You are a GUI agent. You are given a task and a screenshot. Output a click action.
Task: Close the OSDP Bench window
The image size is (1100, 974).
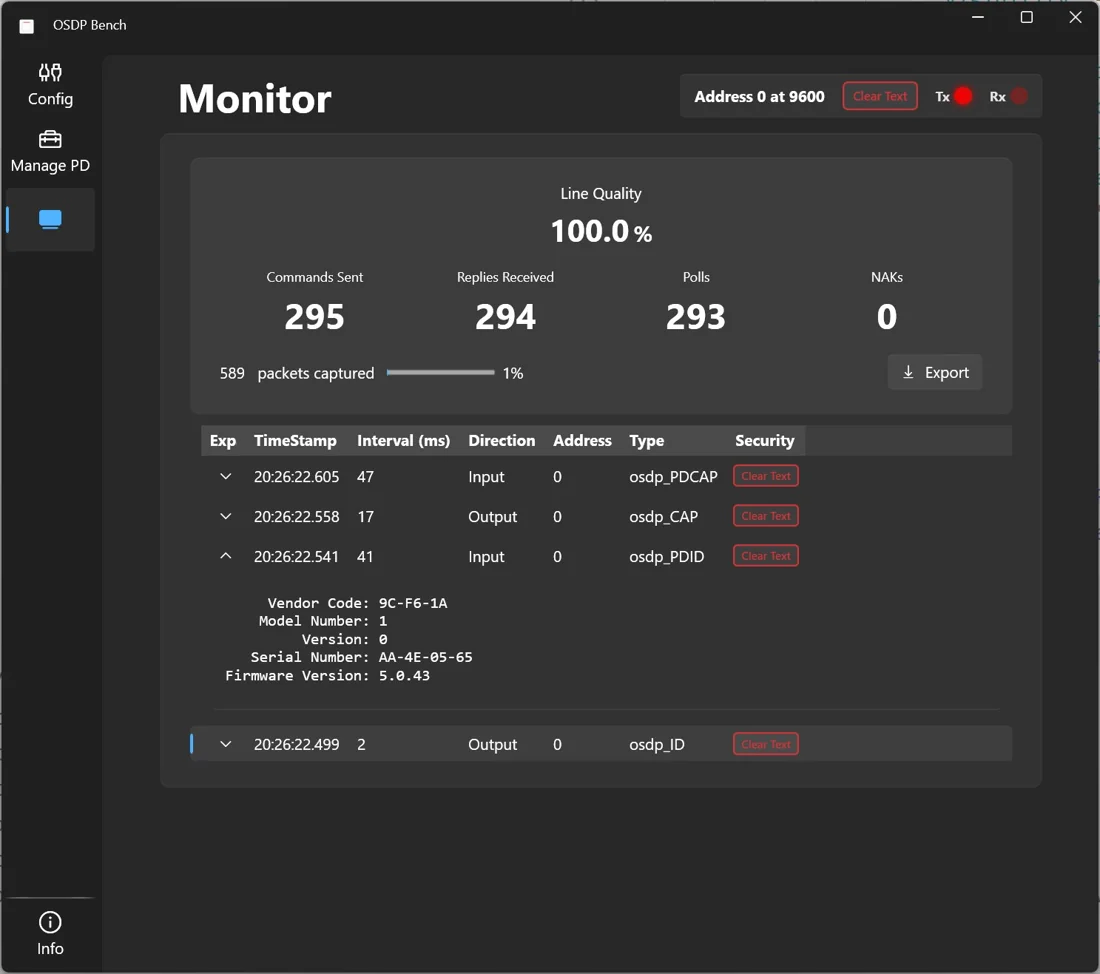(1075, 17)
